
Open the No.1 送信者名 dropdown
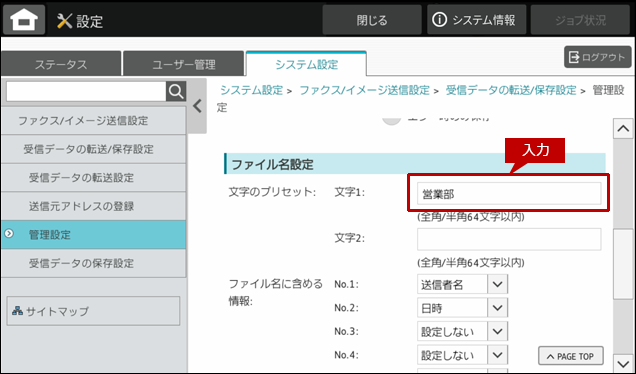[462, 284]
